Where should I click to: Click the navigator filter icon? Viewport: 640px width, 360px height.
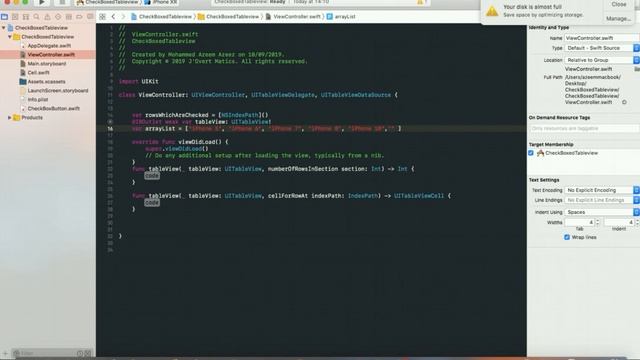tap(16, 353)
